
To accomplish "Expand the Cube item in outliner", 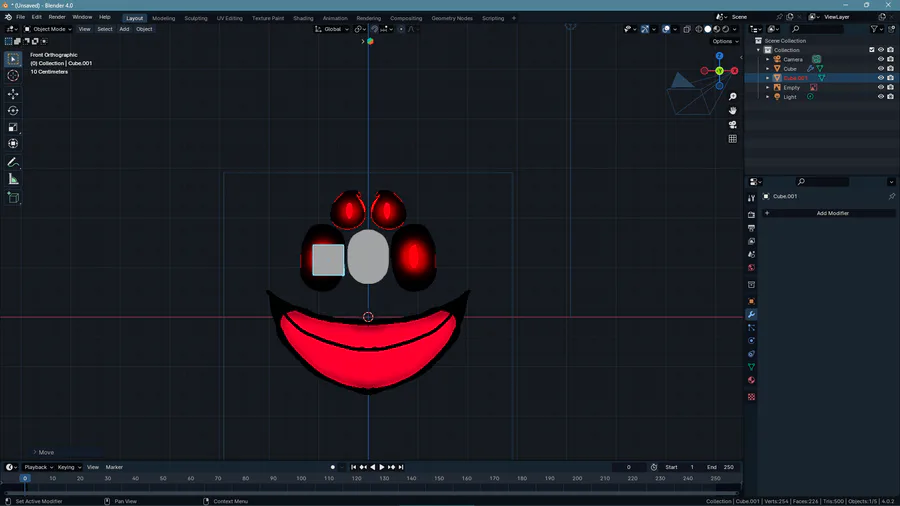I will (x=768, y=69).
